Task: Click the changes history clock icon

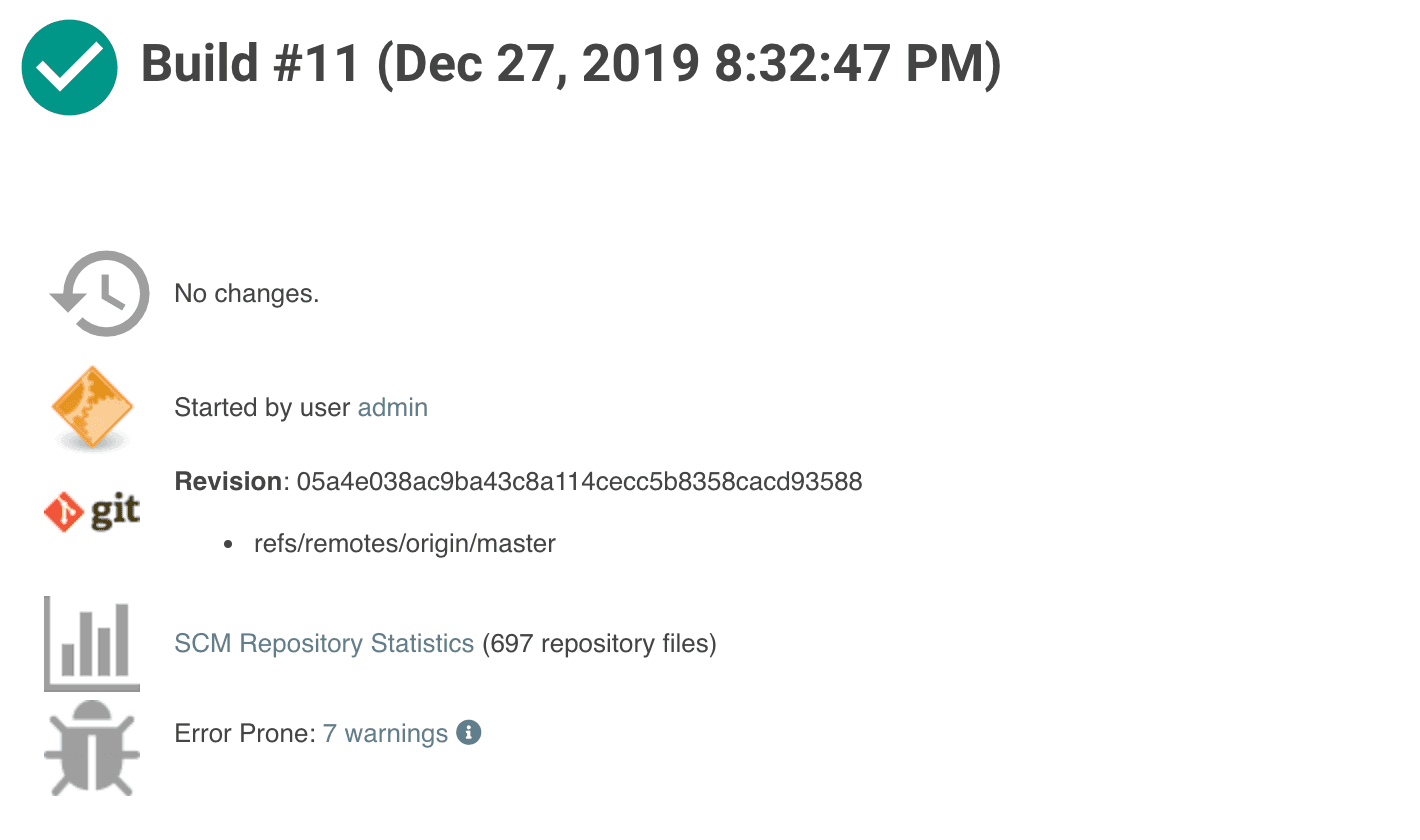Action: [99, 293]
